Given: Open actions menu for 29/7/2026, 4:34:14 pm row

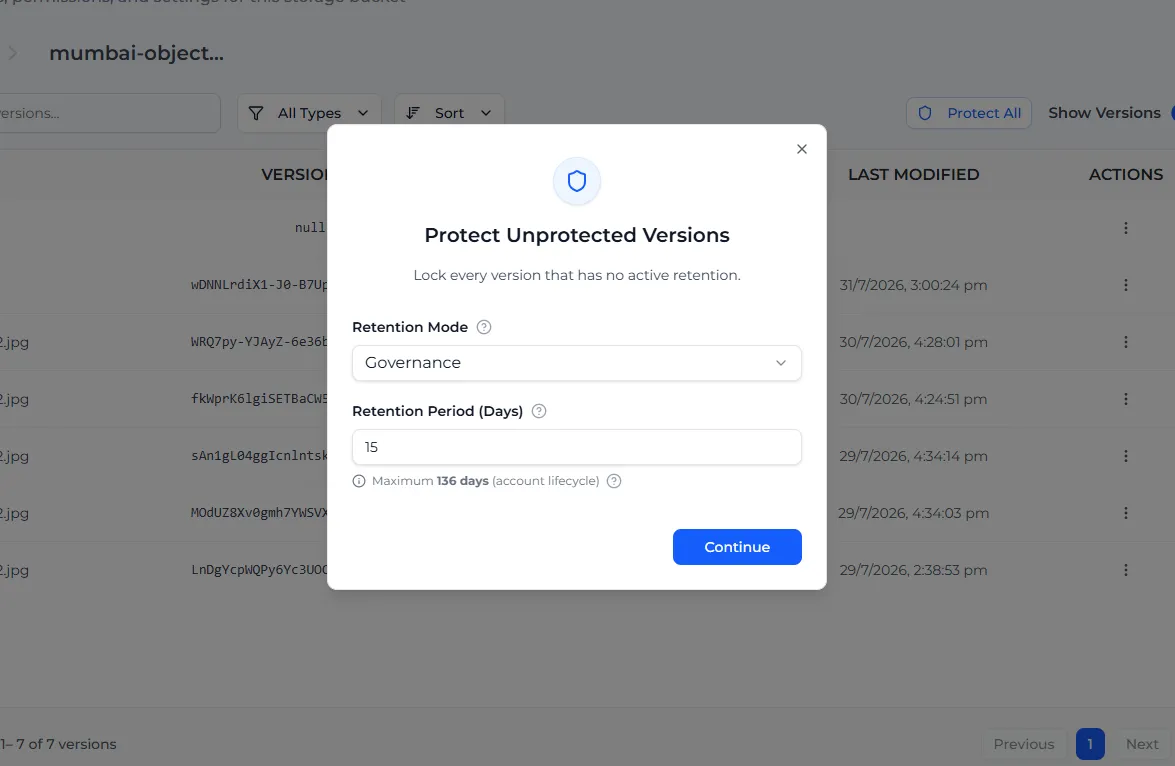Looking at the screenshot, I should (x=1126, y=456).
